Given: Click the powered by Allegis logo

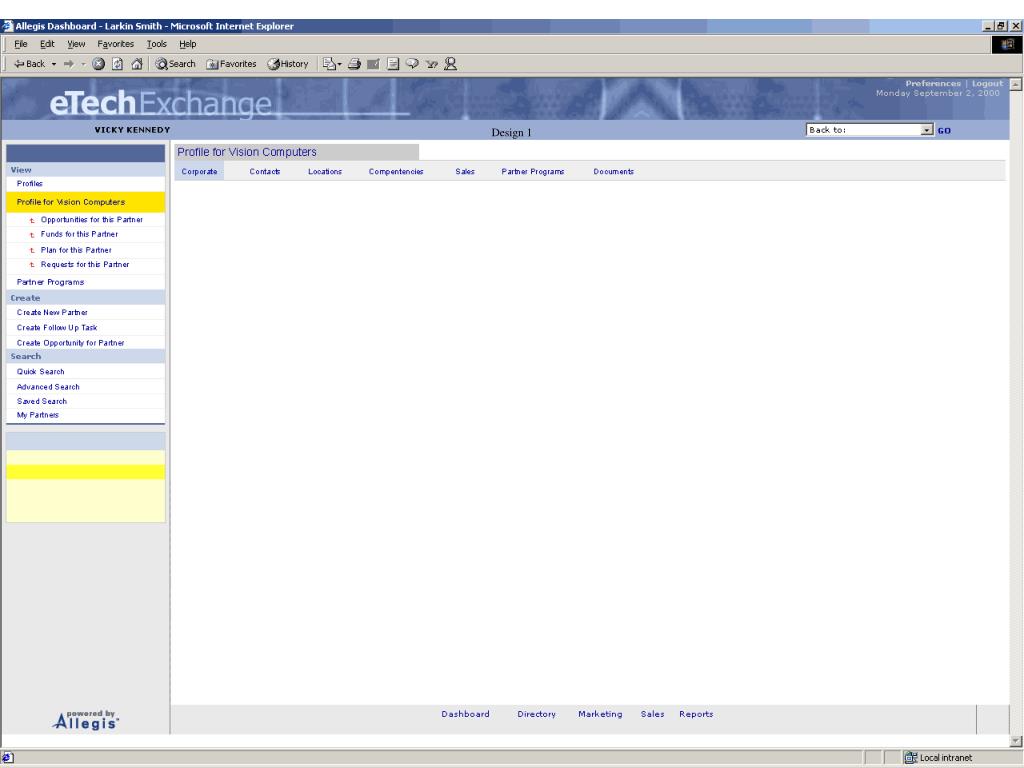Looking at the screenshot, I should tap(86, 720).
